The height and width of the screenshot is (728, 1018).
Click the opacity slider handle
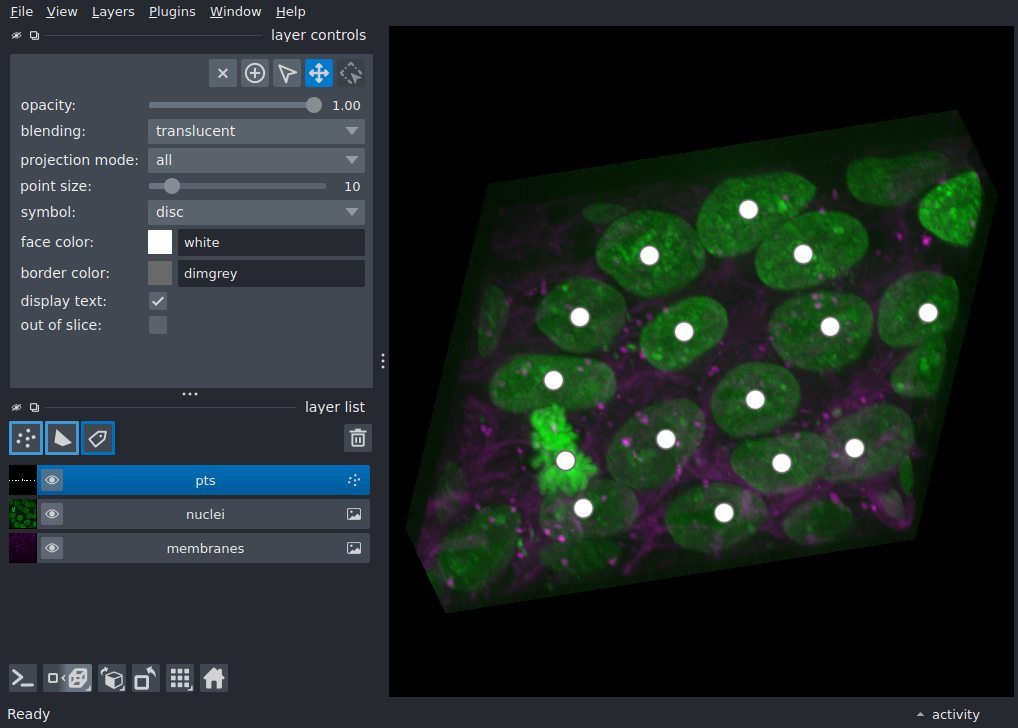tap(314, 105)
